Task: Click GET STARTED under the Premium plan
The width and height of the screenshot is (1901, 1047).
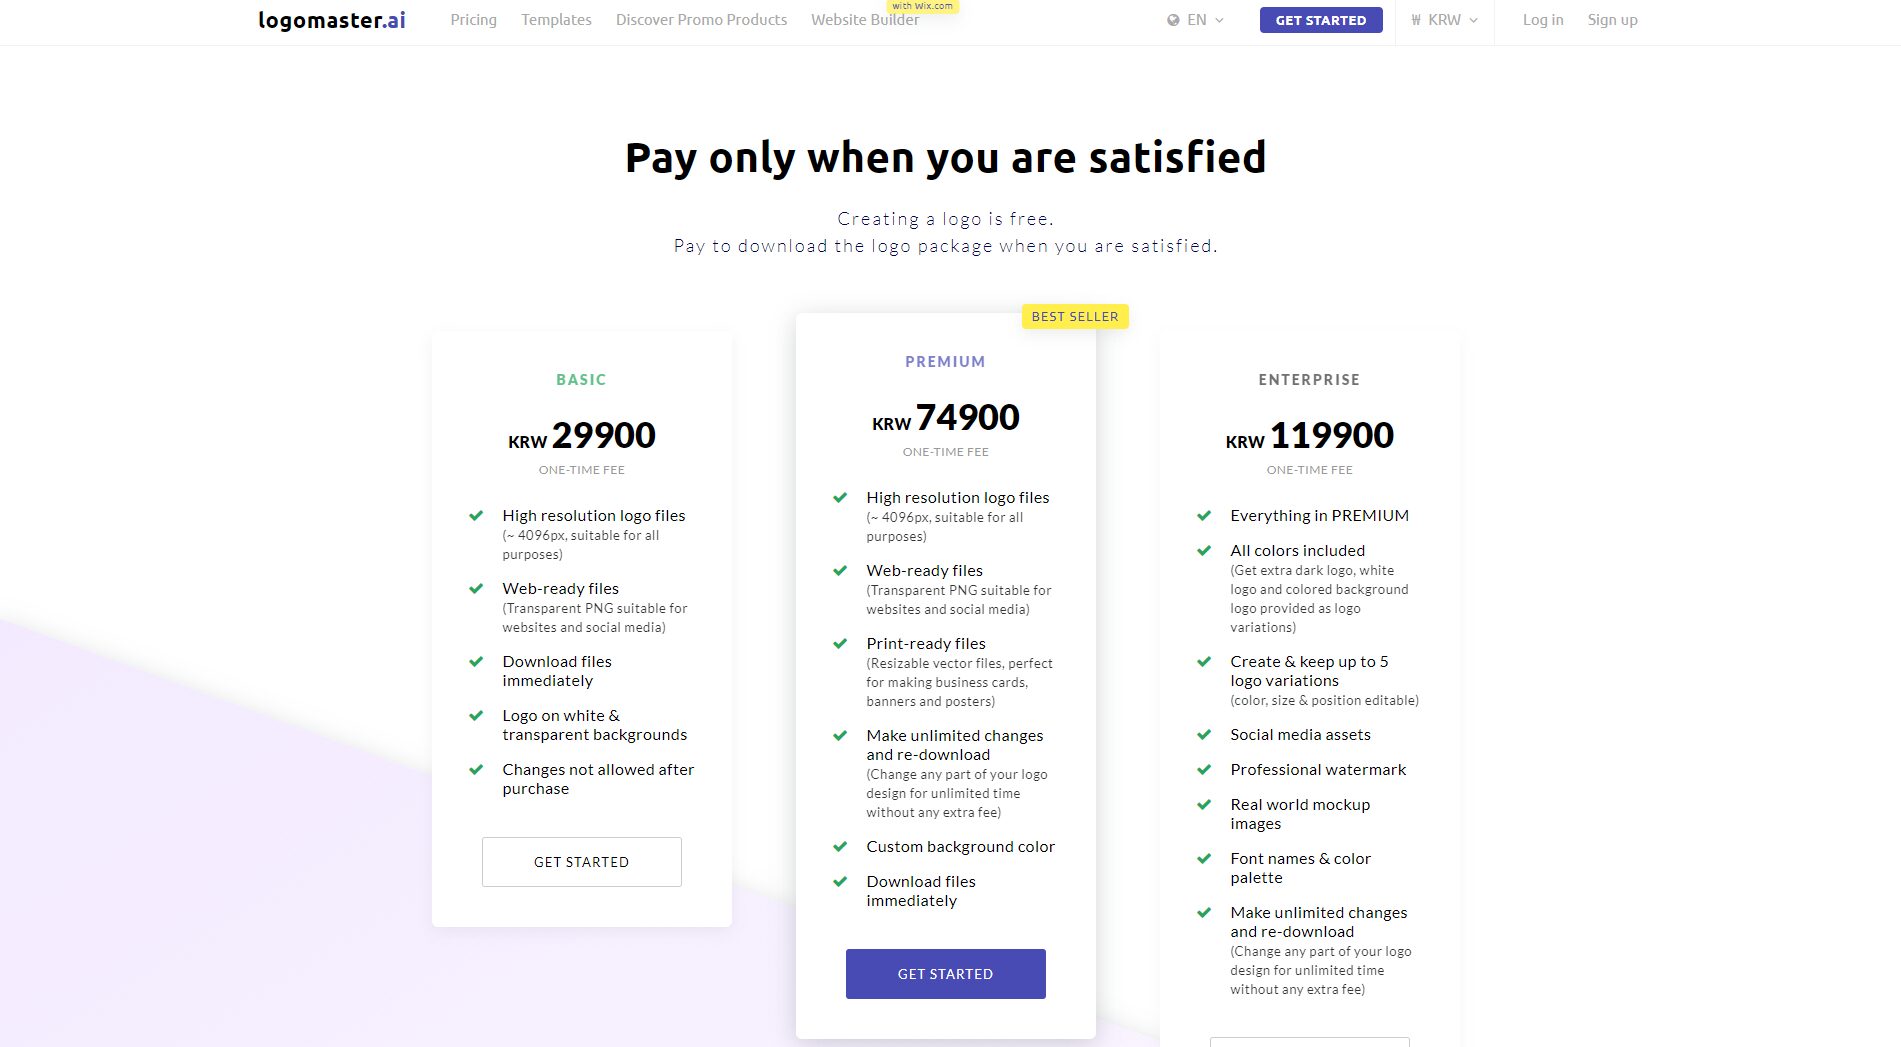Action: click(945, 973)
